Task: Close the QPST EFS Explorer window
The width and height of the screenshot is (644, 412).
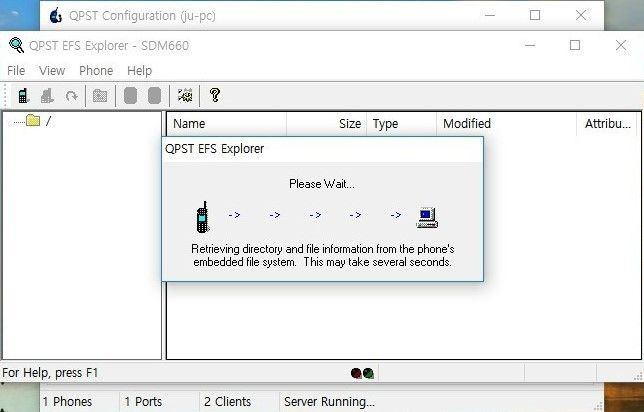Action: pyautogui.click(x=621, y=45)
